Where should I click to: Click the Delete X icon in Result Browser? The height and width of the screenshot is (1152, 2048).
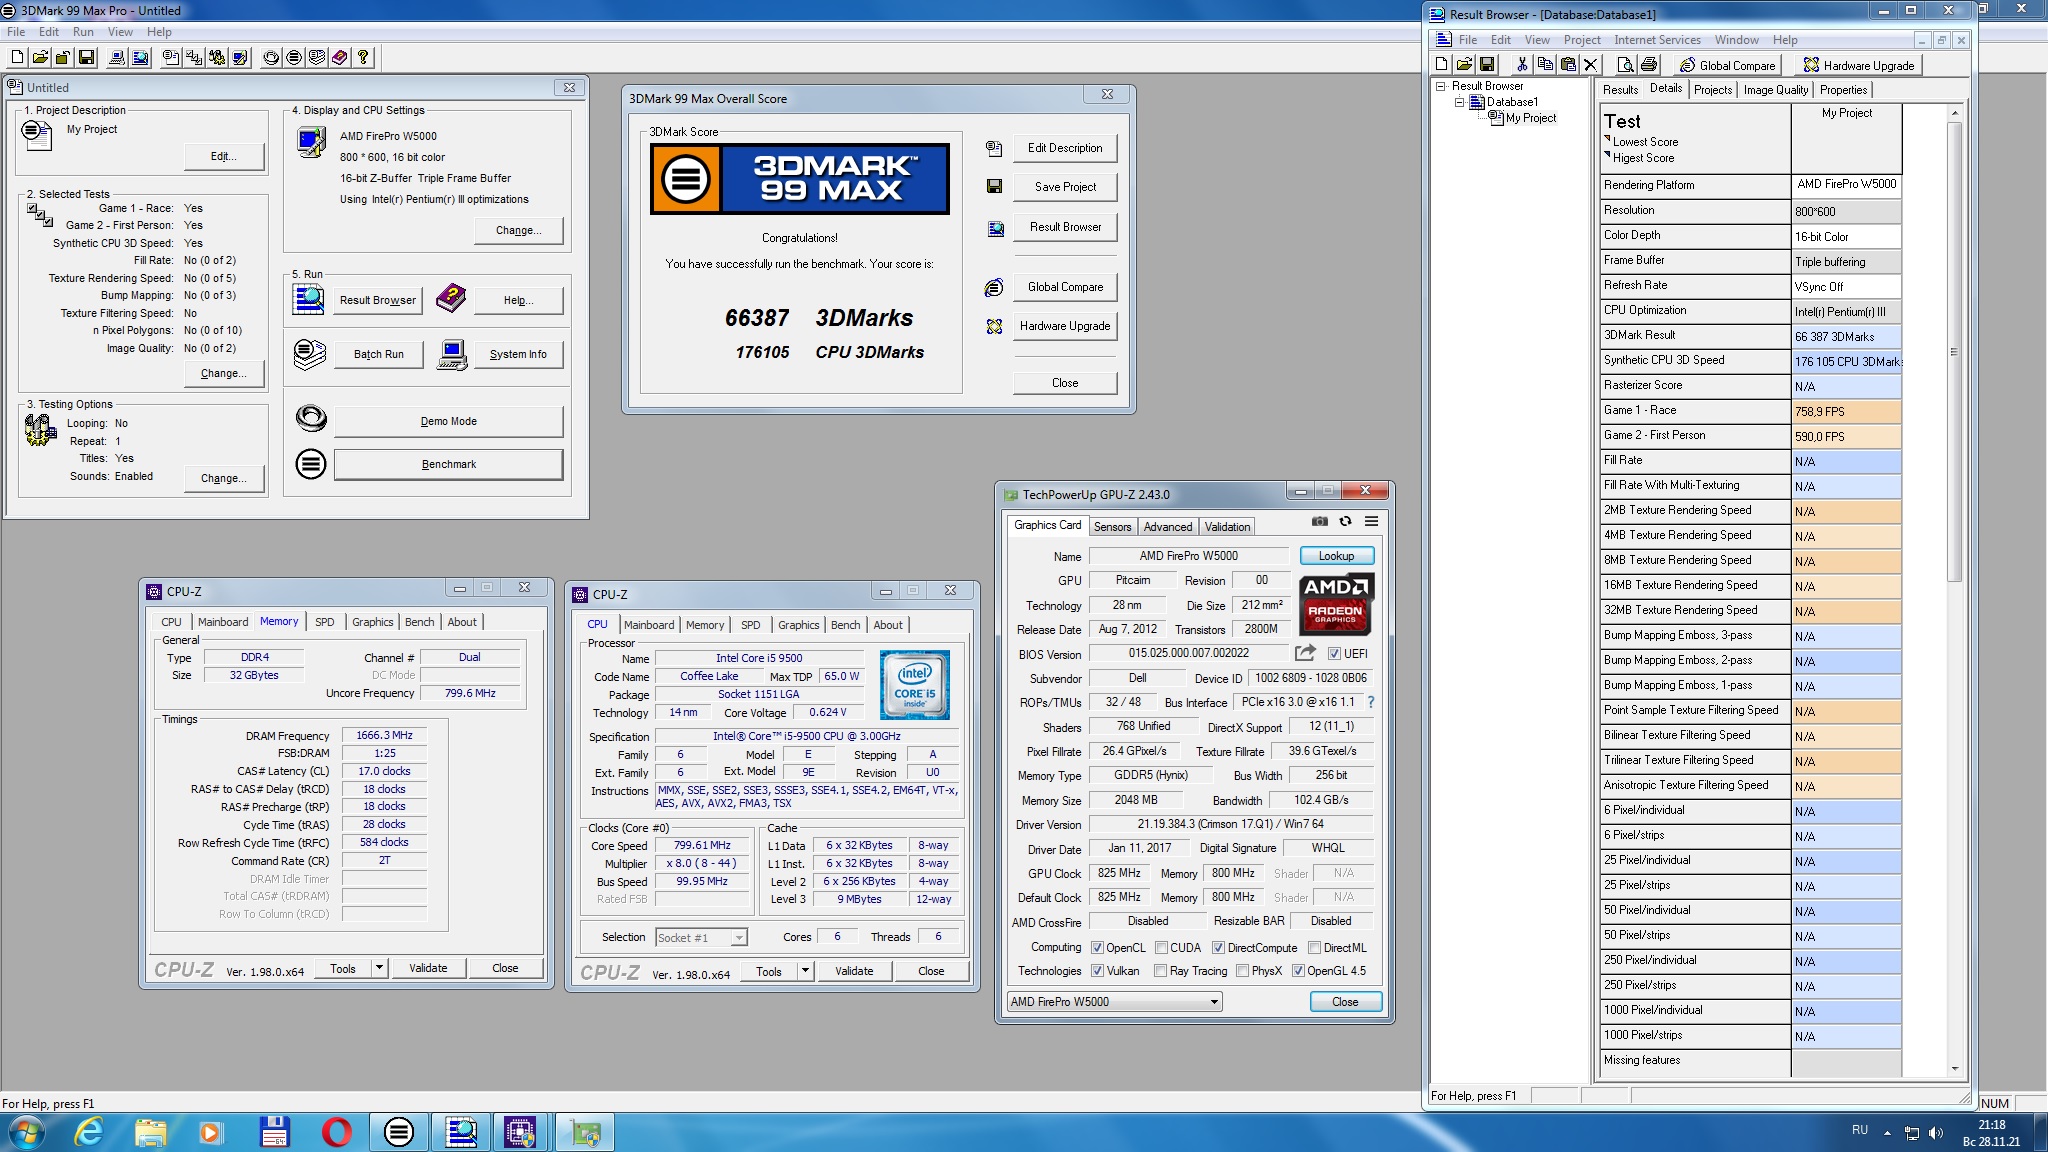point(1591,65)
